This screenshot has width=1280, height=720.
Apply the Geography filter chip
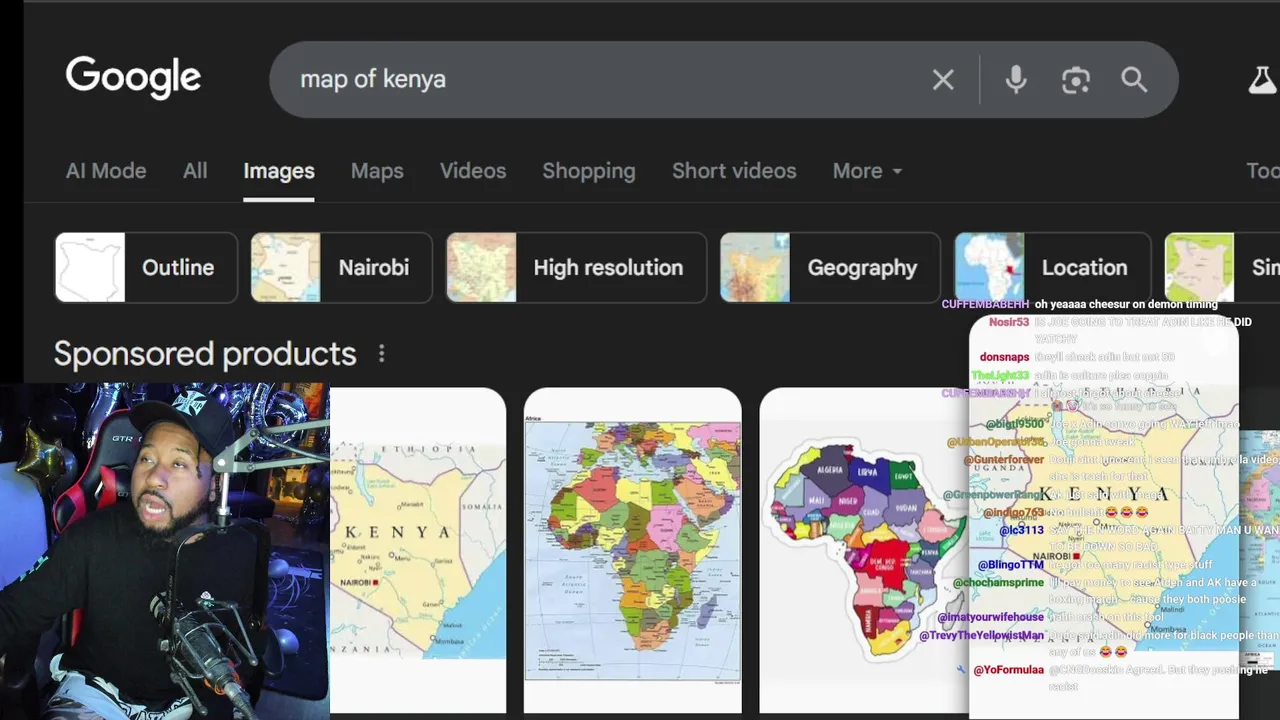point(830,267)
